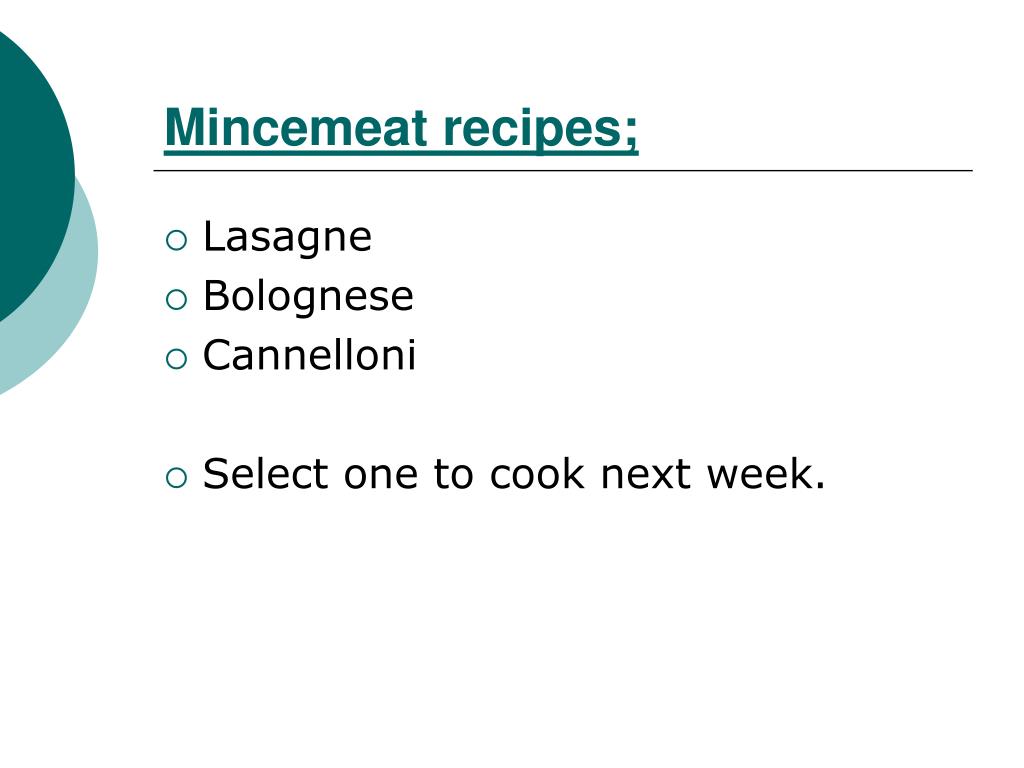
Task: Click the hollow bullet beside Cannelloni
Action: [x=176, y=359]
